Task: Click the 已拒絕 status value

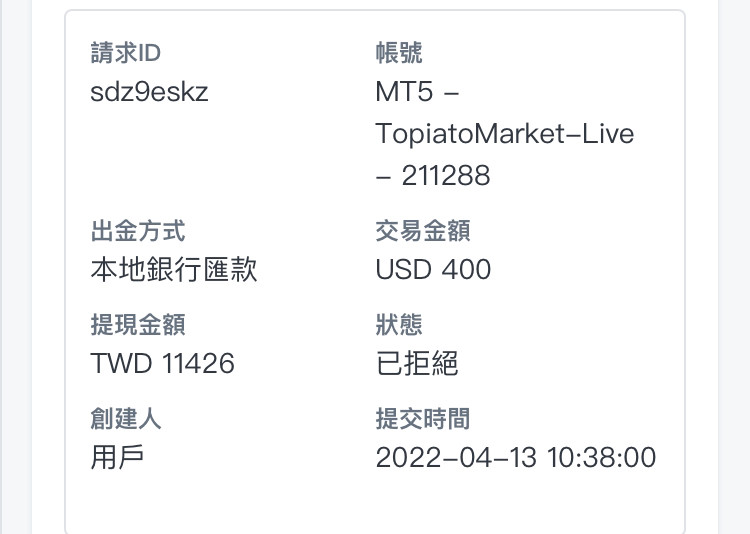Action: click(x=417, y=363)
